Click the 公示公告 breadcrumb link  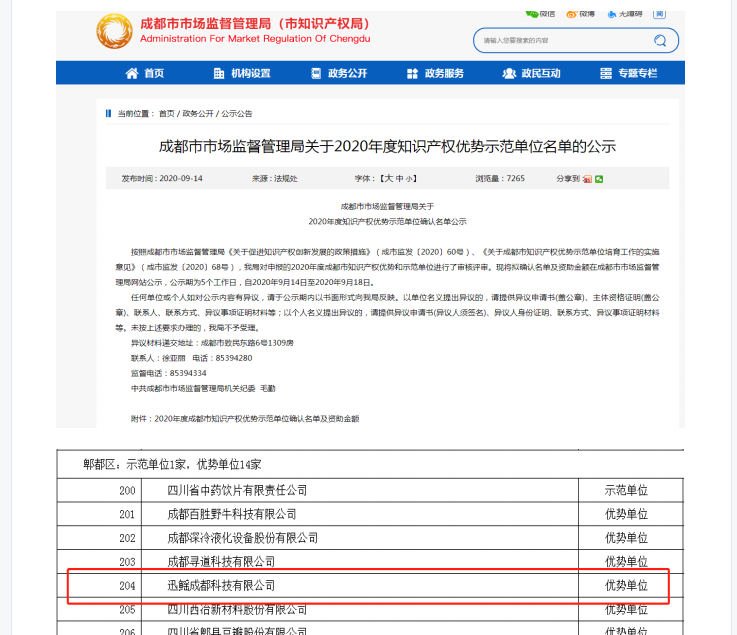coord(237,114)
